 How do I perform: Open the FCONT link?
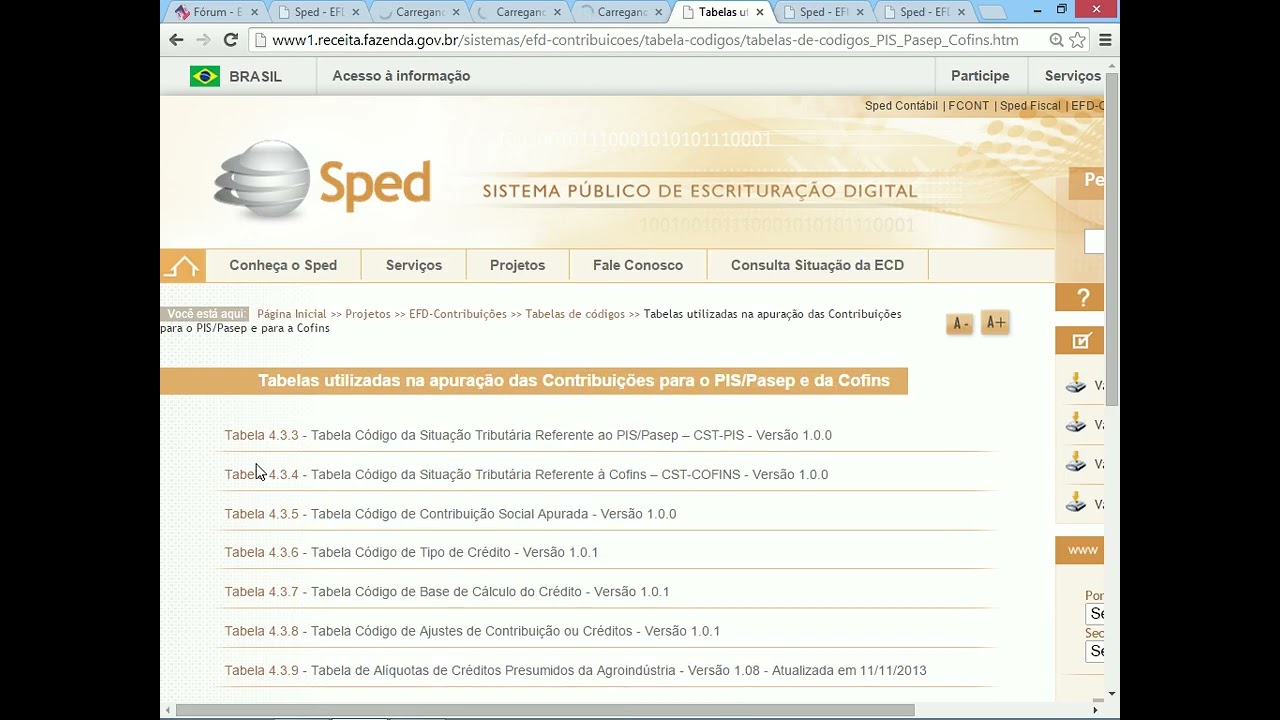(969, 106)
